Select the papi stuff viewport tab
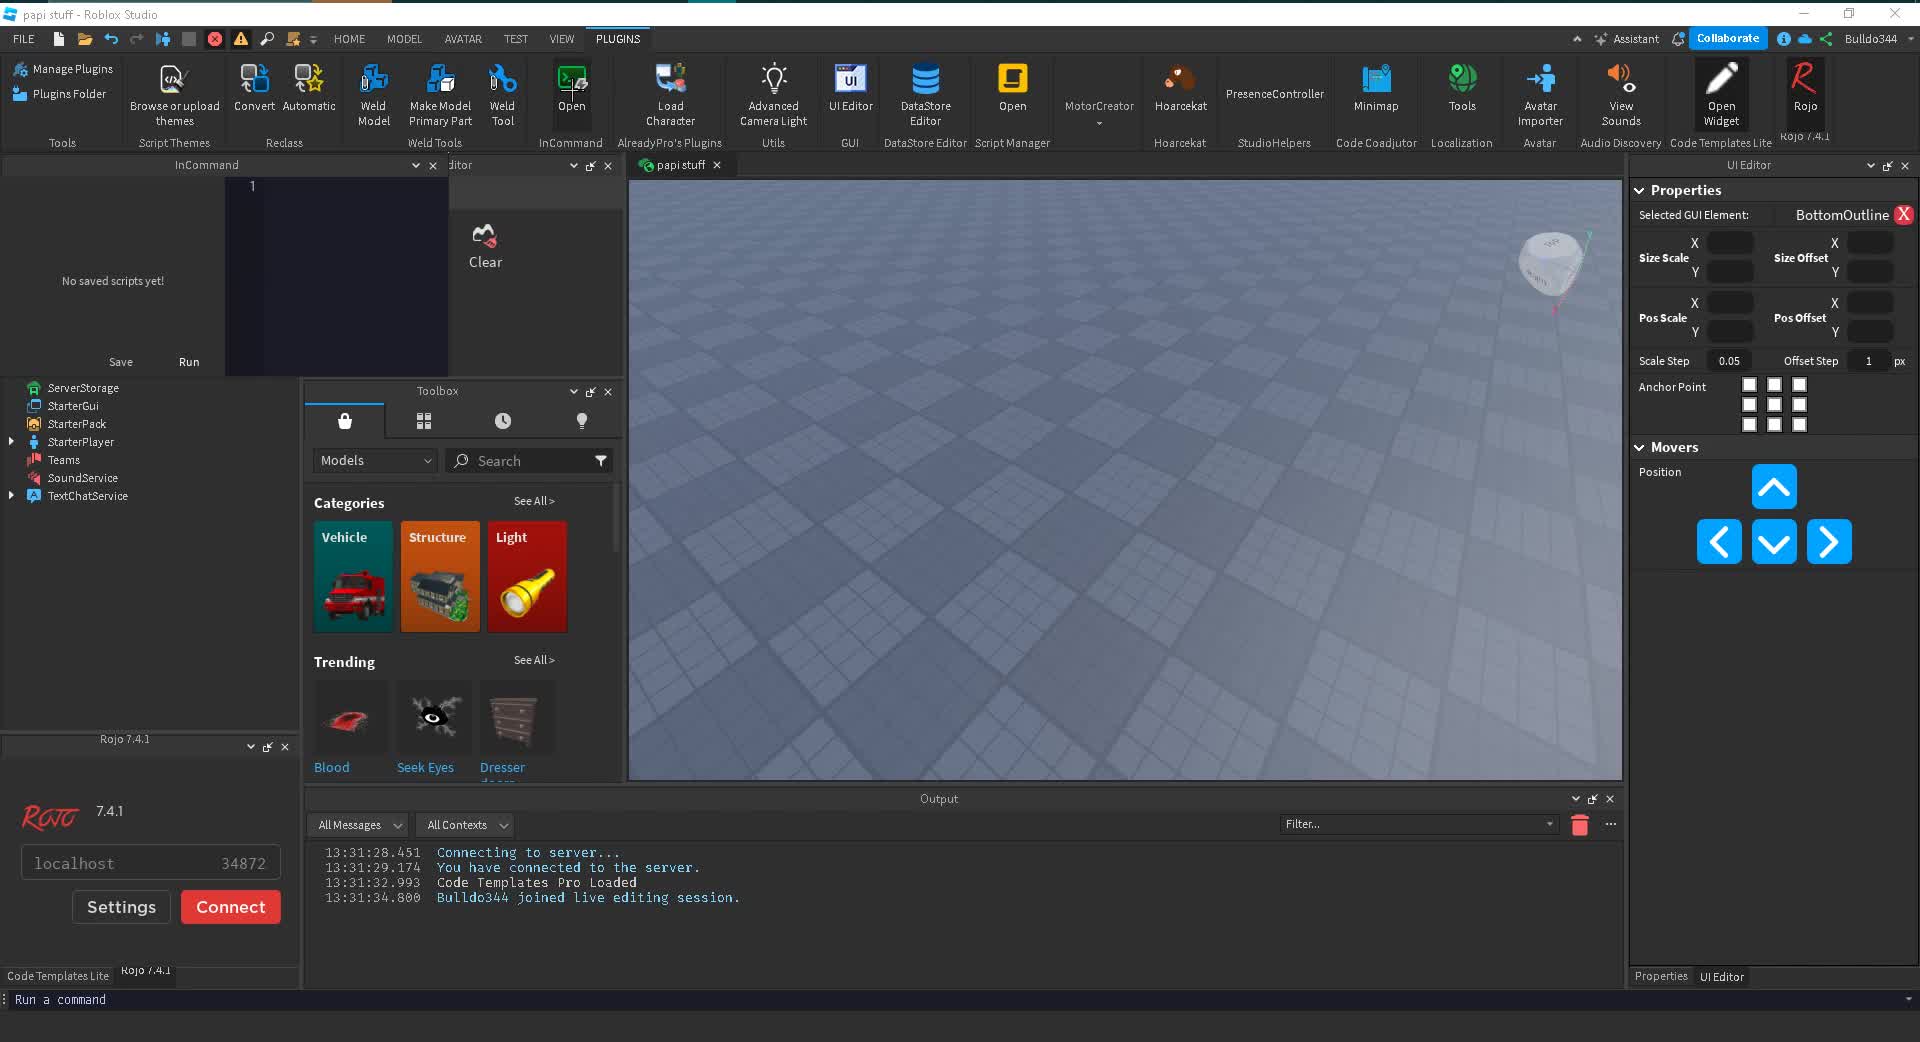The width and height of the screenshot is (1920, 1042). click(x=681, y=165)
